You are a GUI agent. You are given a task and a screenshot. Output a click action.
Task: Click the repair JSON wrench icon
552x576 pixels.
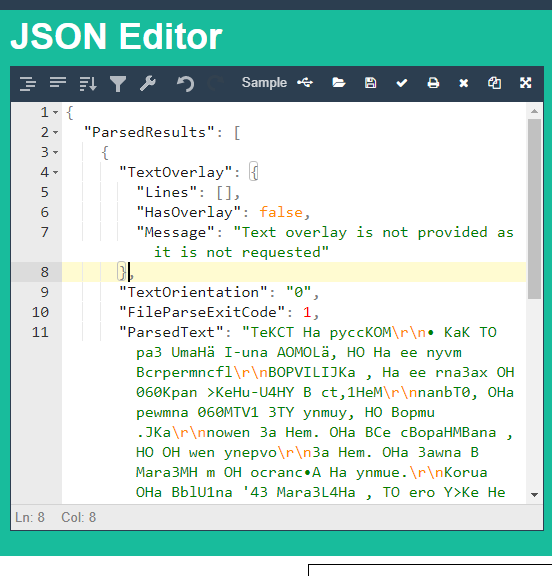(148, 83)
